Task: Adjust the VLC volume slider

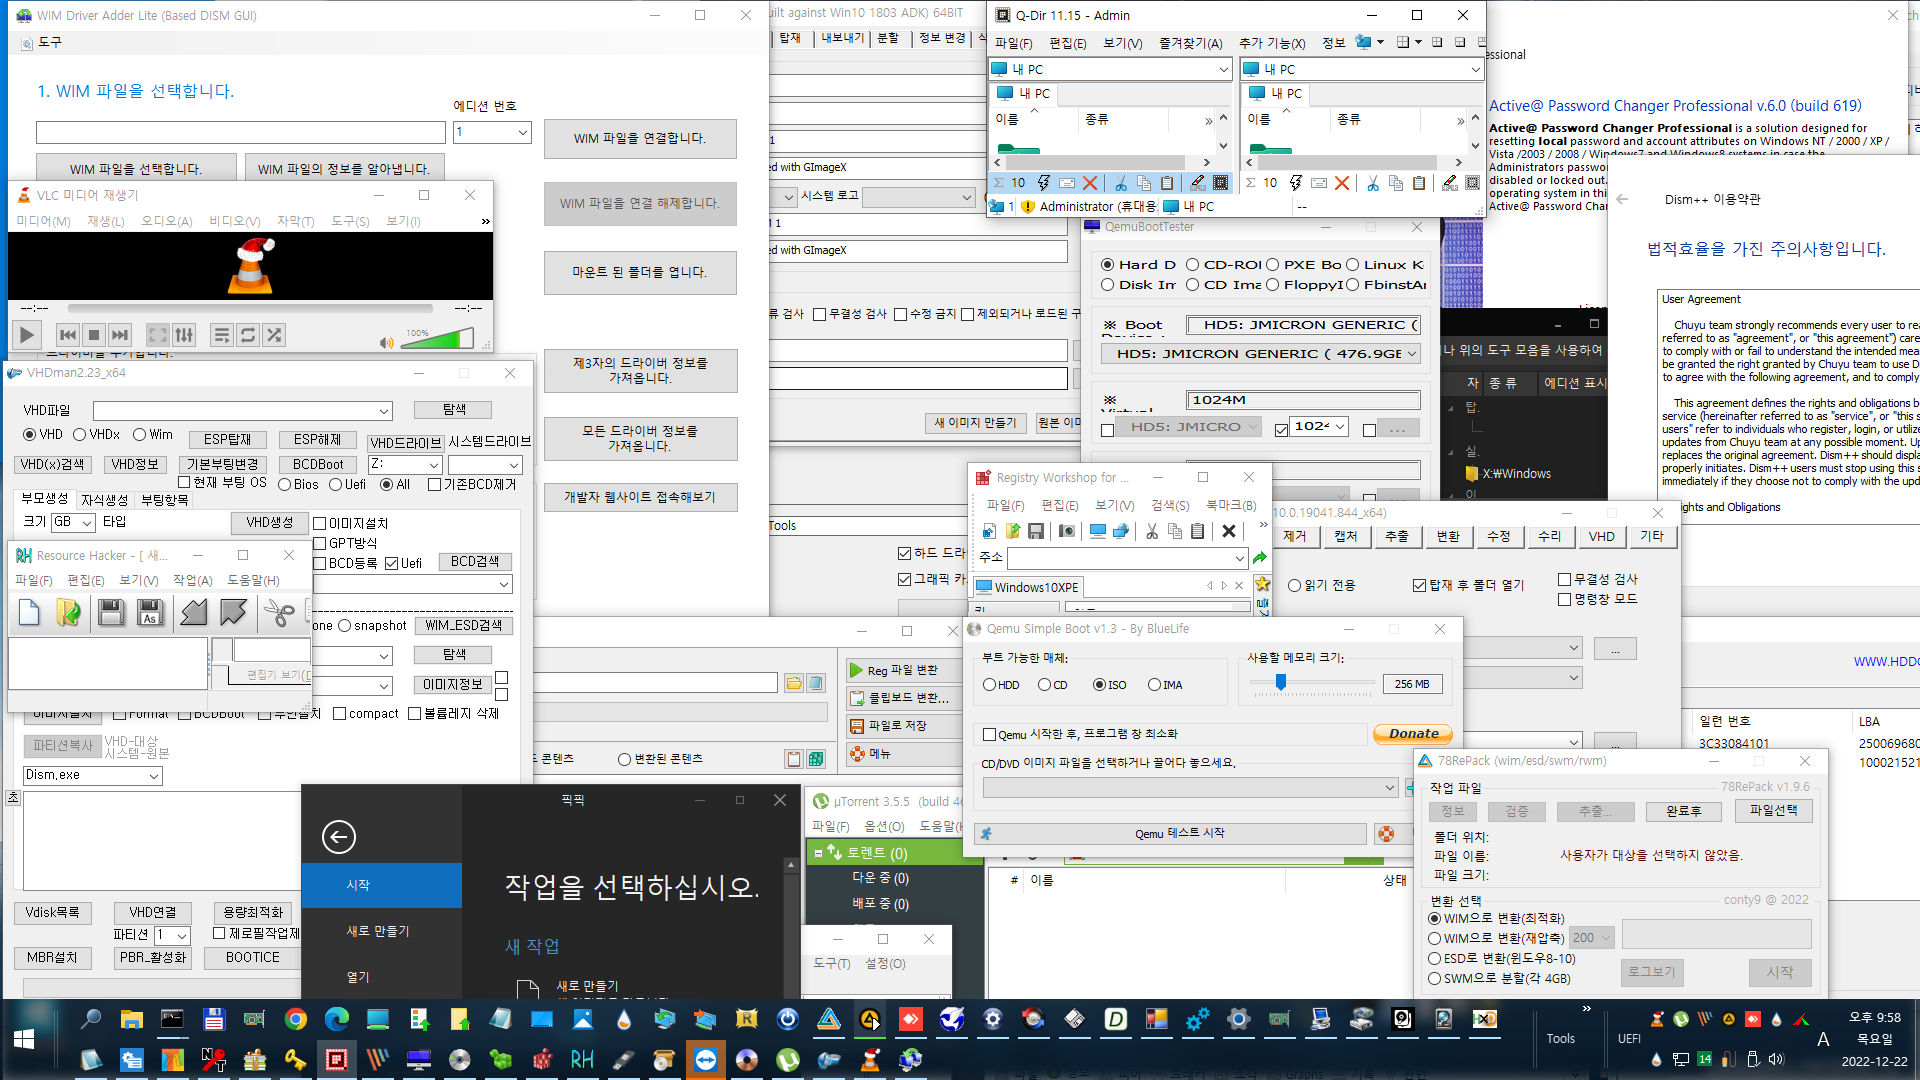Action: [x=436, y=339]
